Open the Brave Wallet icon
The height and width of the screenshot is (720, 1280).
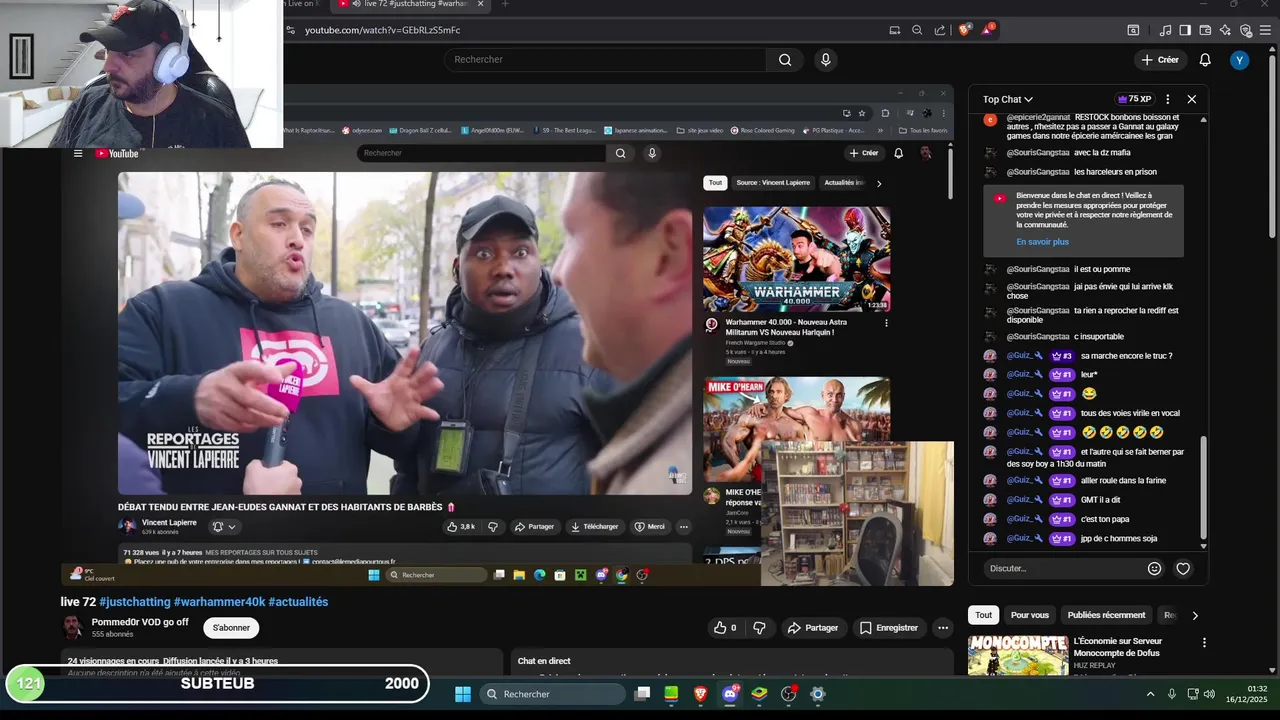[1206, 30]
